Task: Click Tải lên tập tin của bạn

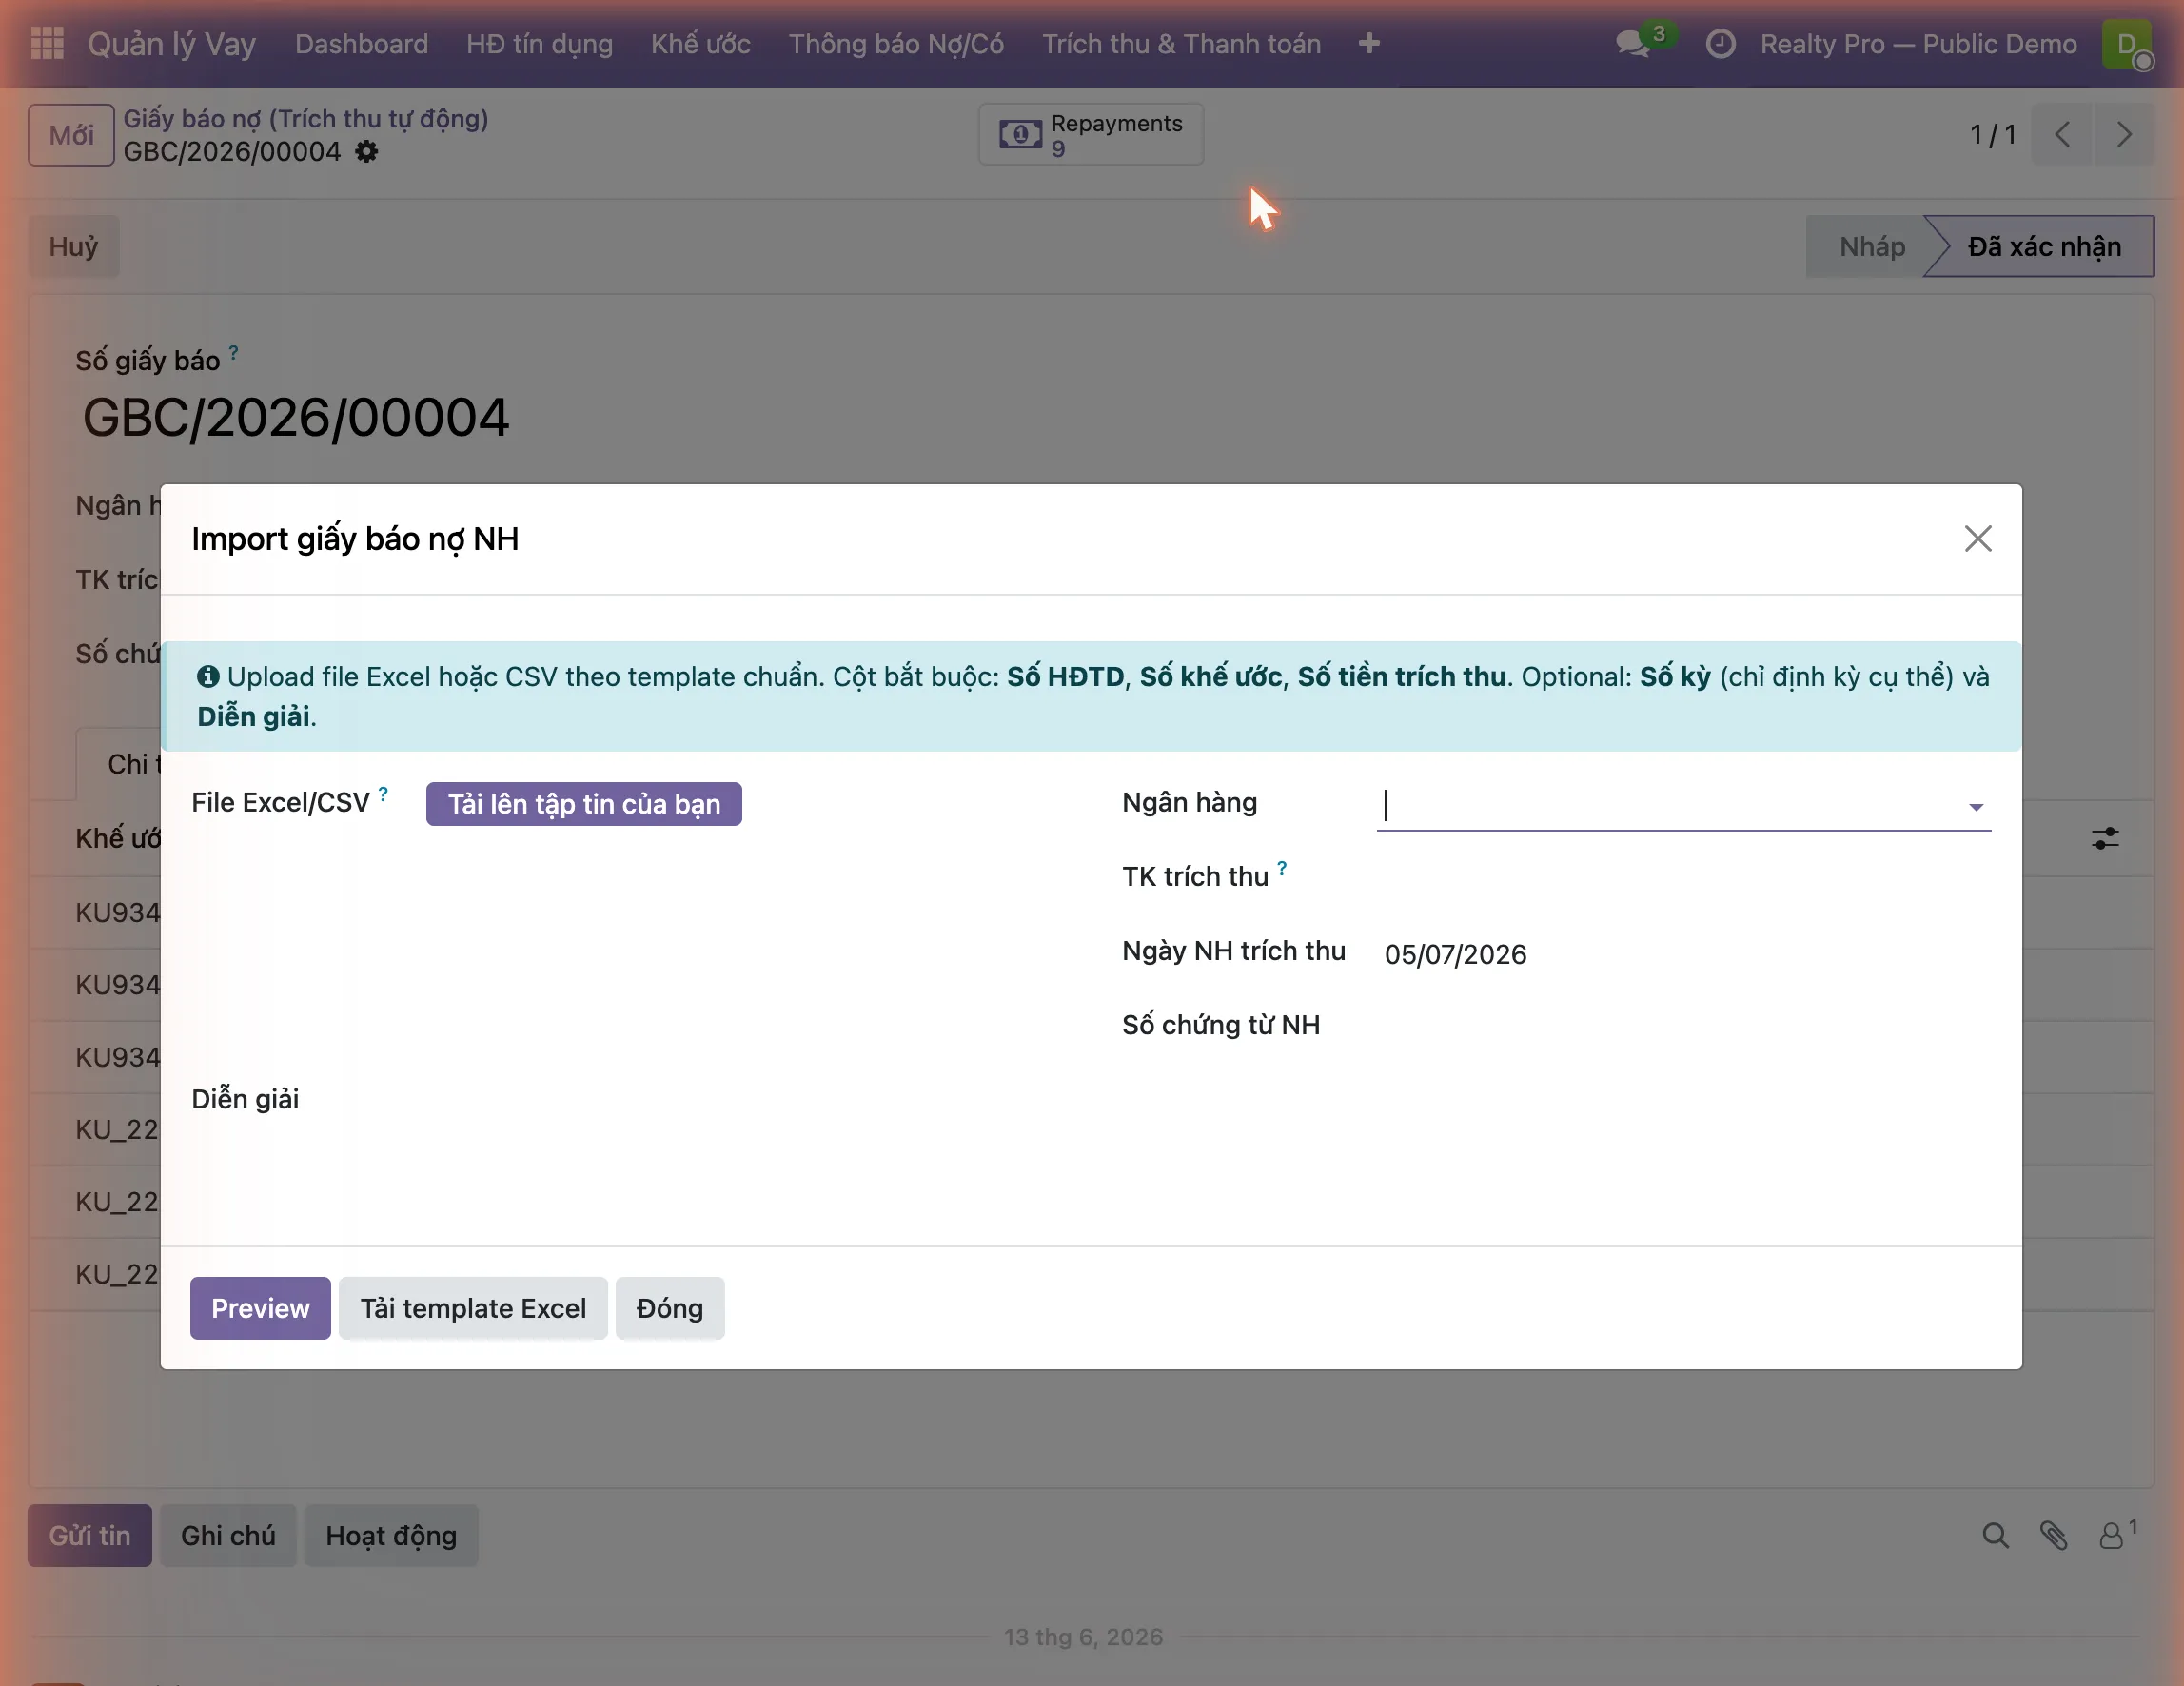Action: 584,804
